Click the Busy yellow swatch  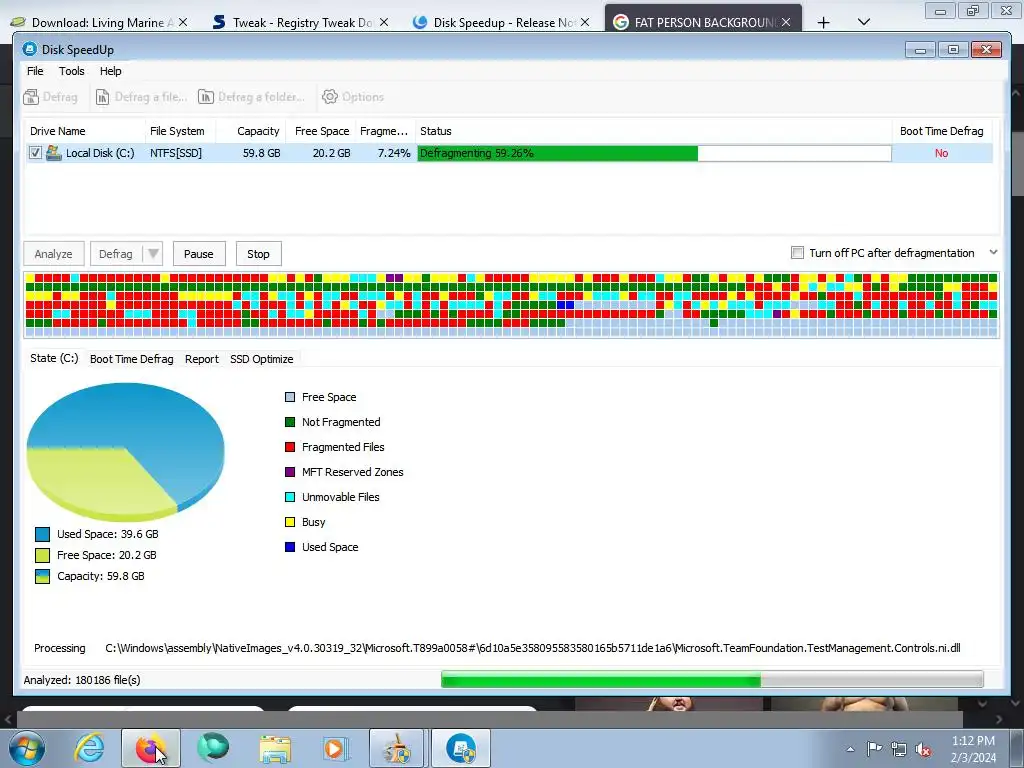click(290, 522)
